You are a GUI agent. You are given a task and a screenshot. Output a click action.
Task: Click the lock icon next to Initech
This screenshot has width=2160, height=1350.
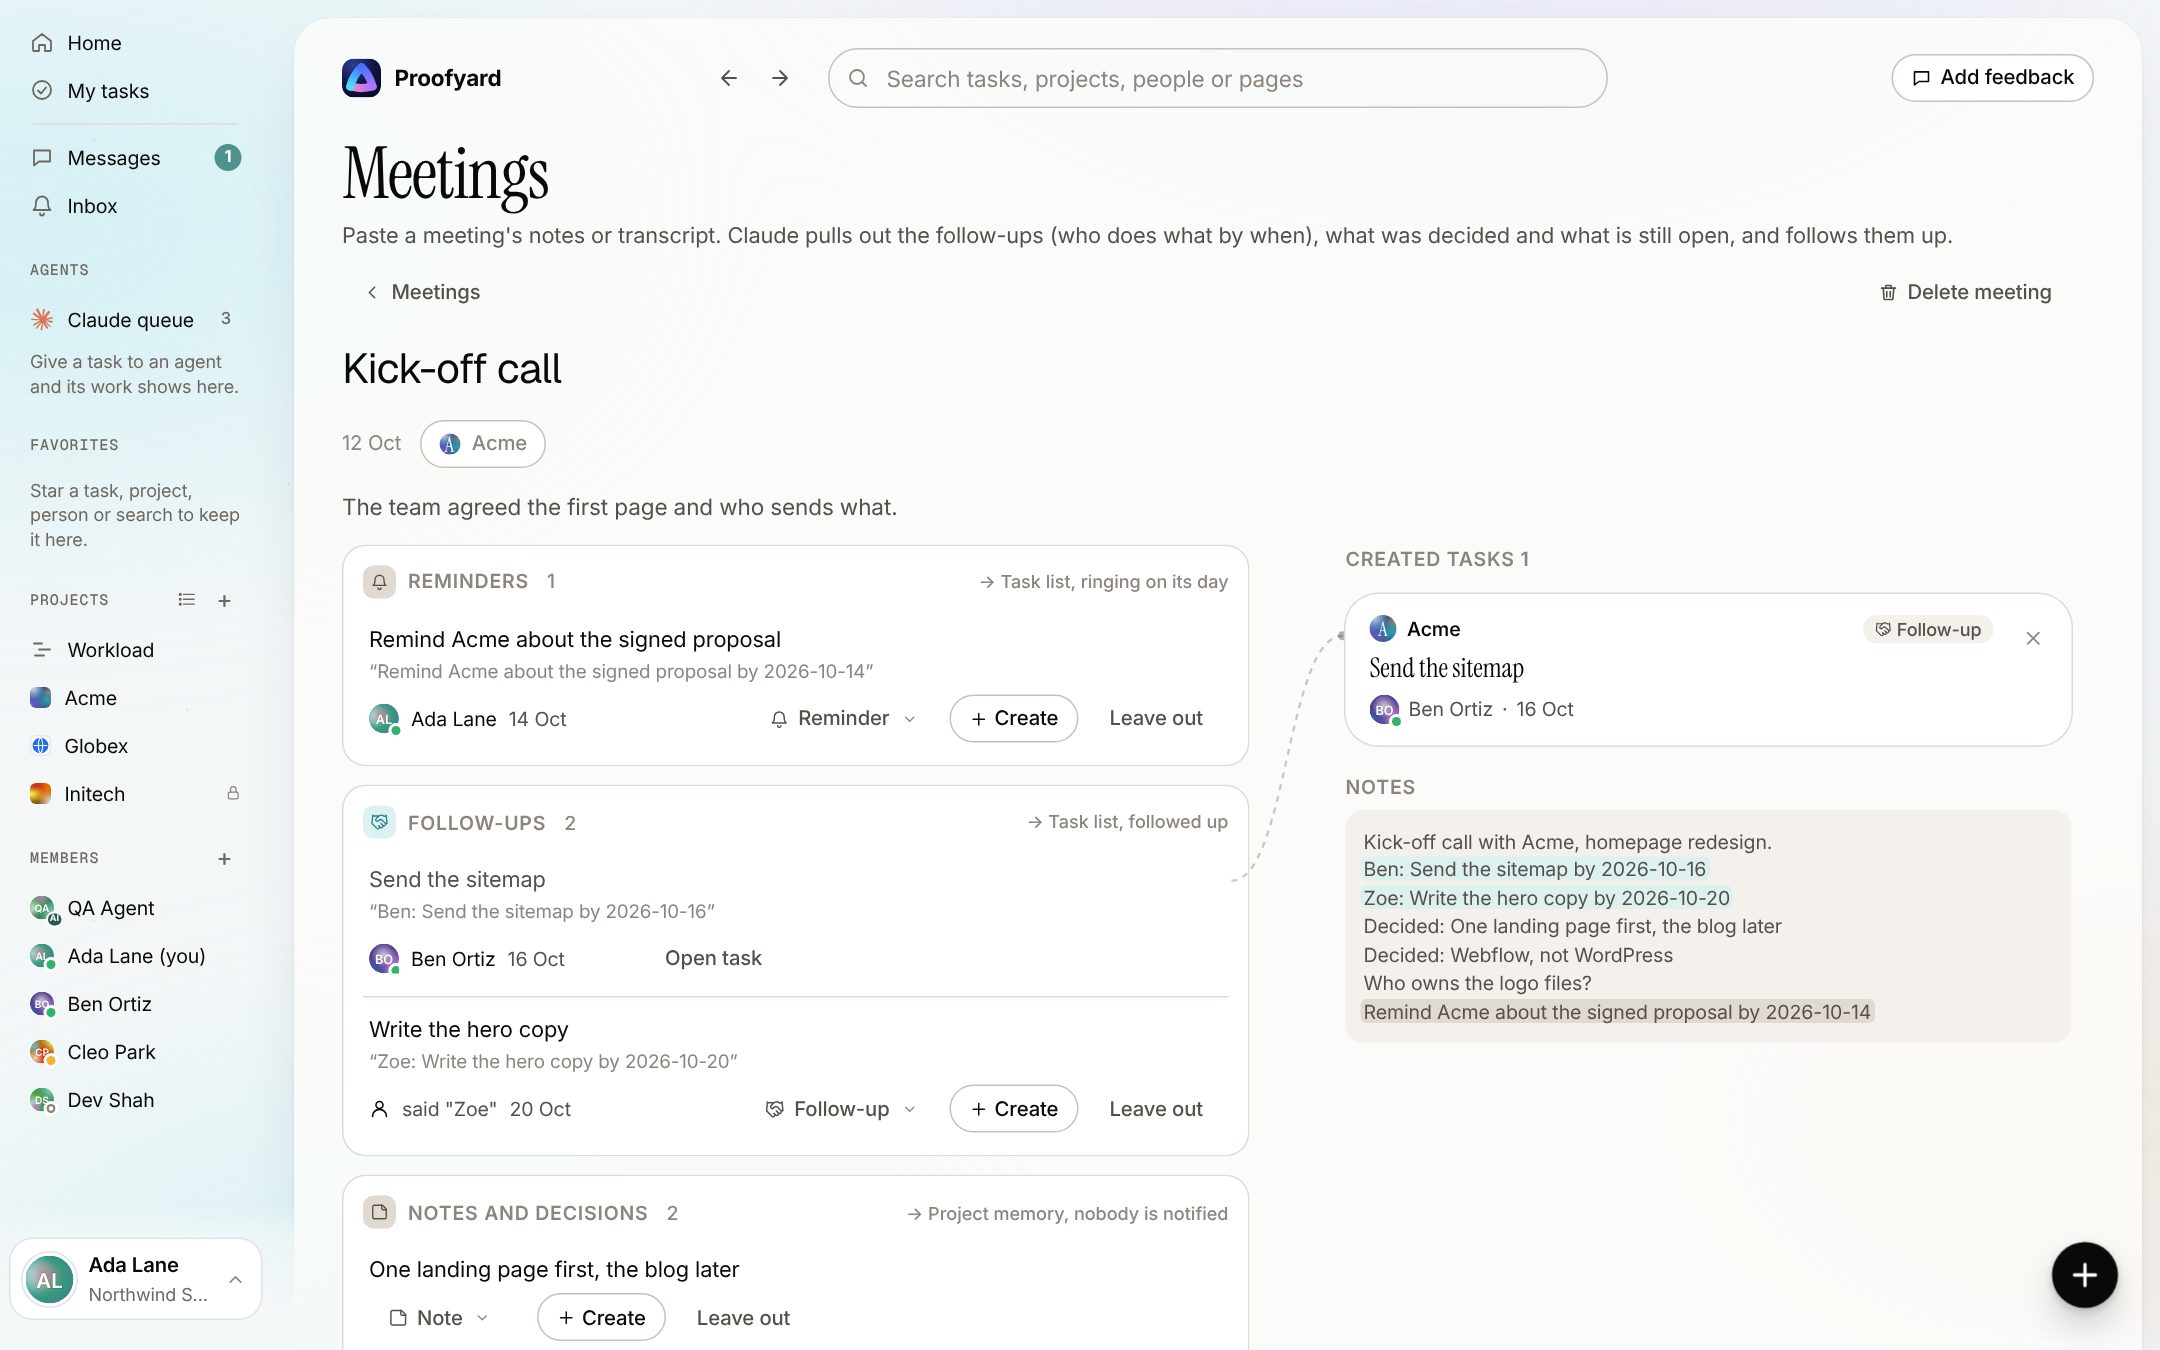(233, 793)
